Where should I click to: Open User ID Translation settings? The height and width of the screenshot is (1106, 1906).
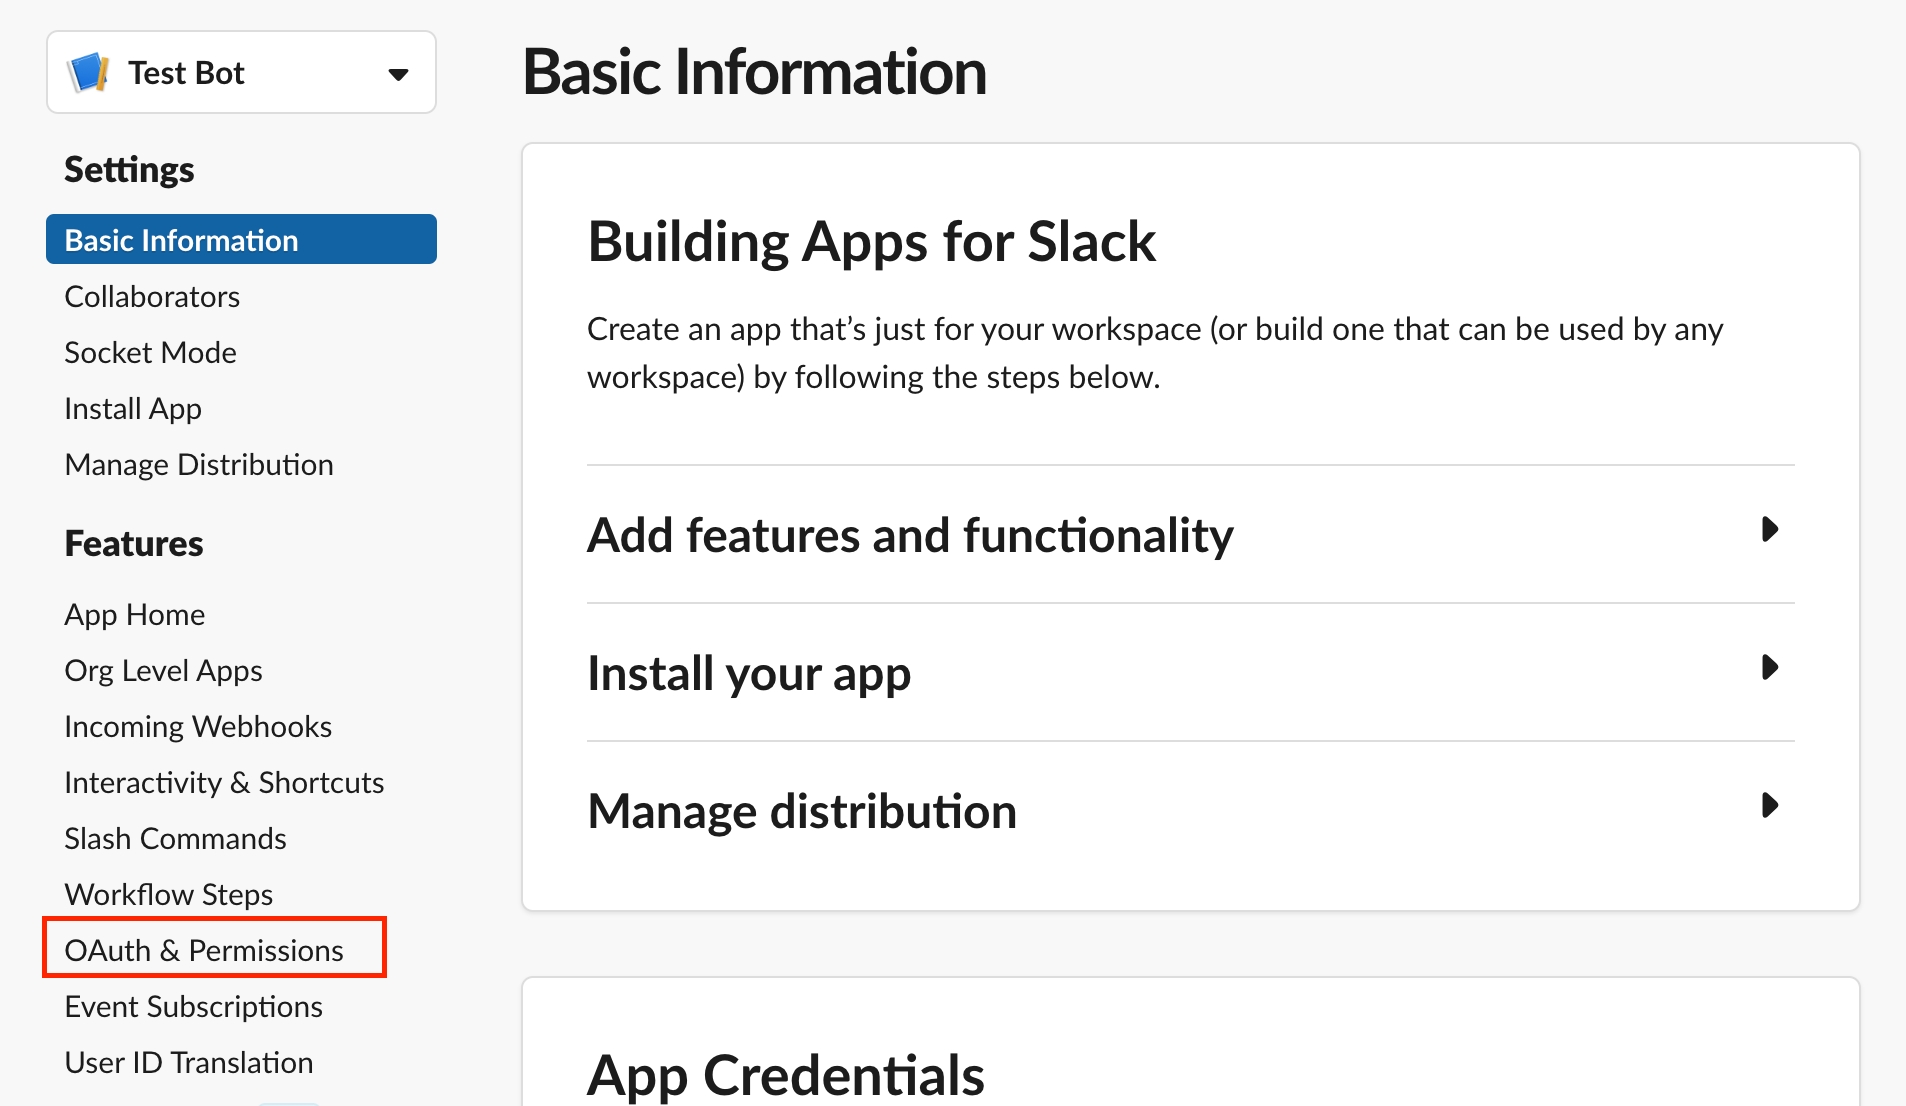click(x=189, y=1063)
